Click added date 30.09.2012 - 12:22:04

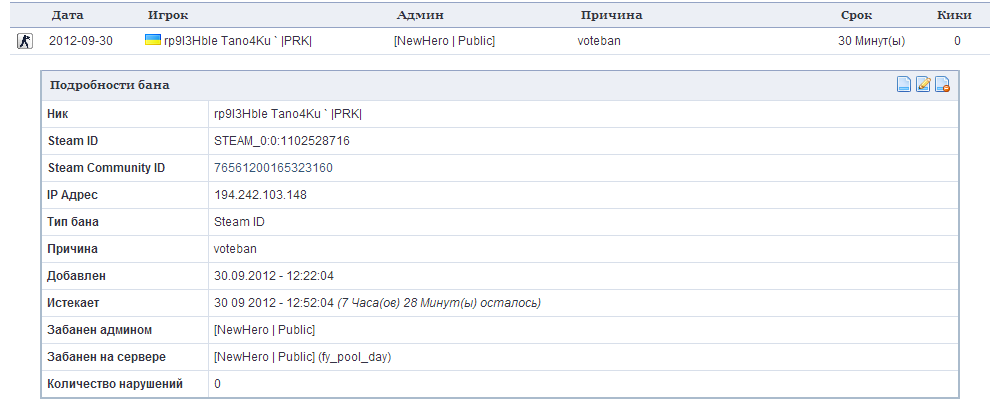274,276
